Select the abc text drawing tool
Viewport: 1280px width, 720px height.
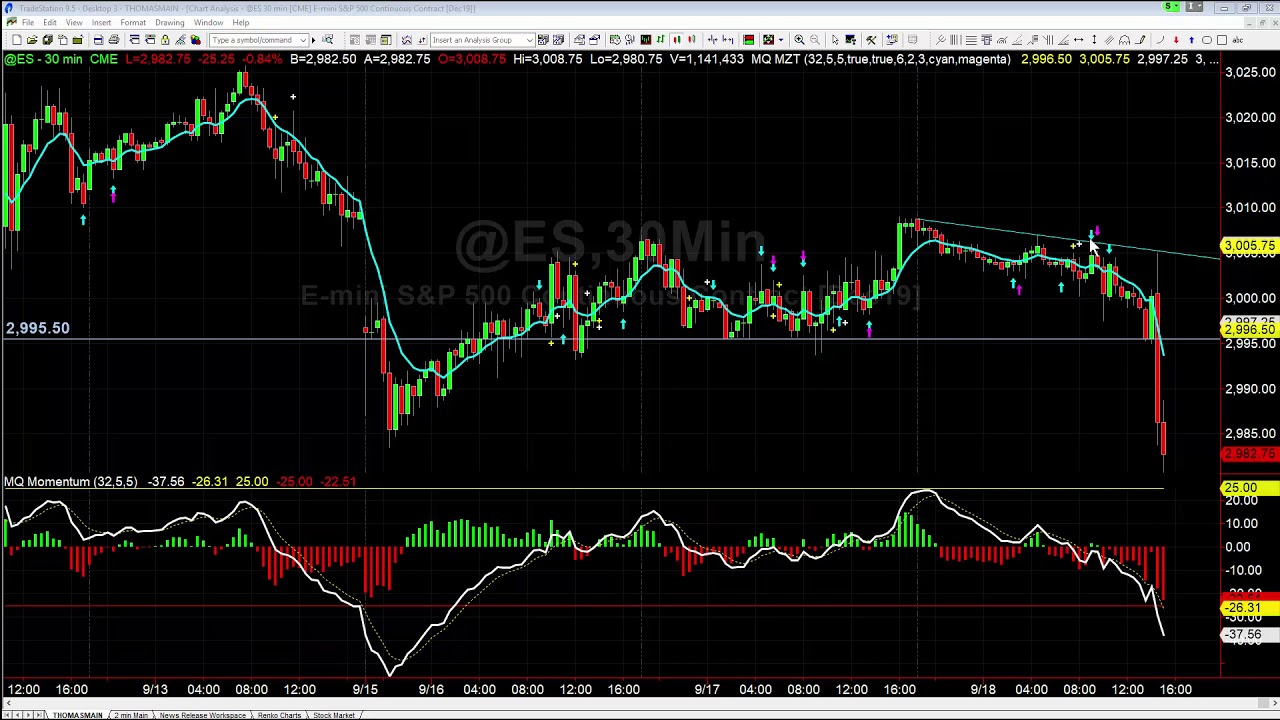pyautogui.click(x=1237, y=40)
